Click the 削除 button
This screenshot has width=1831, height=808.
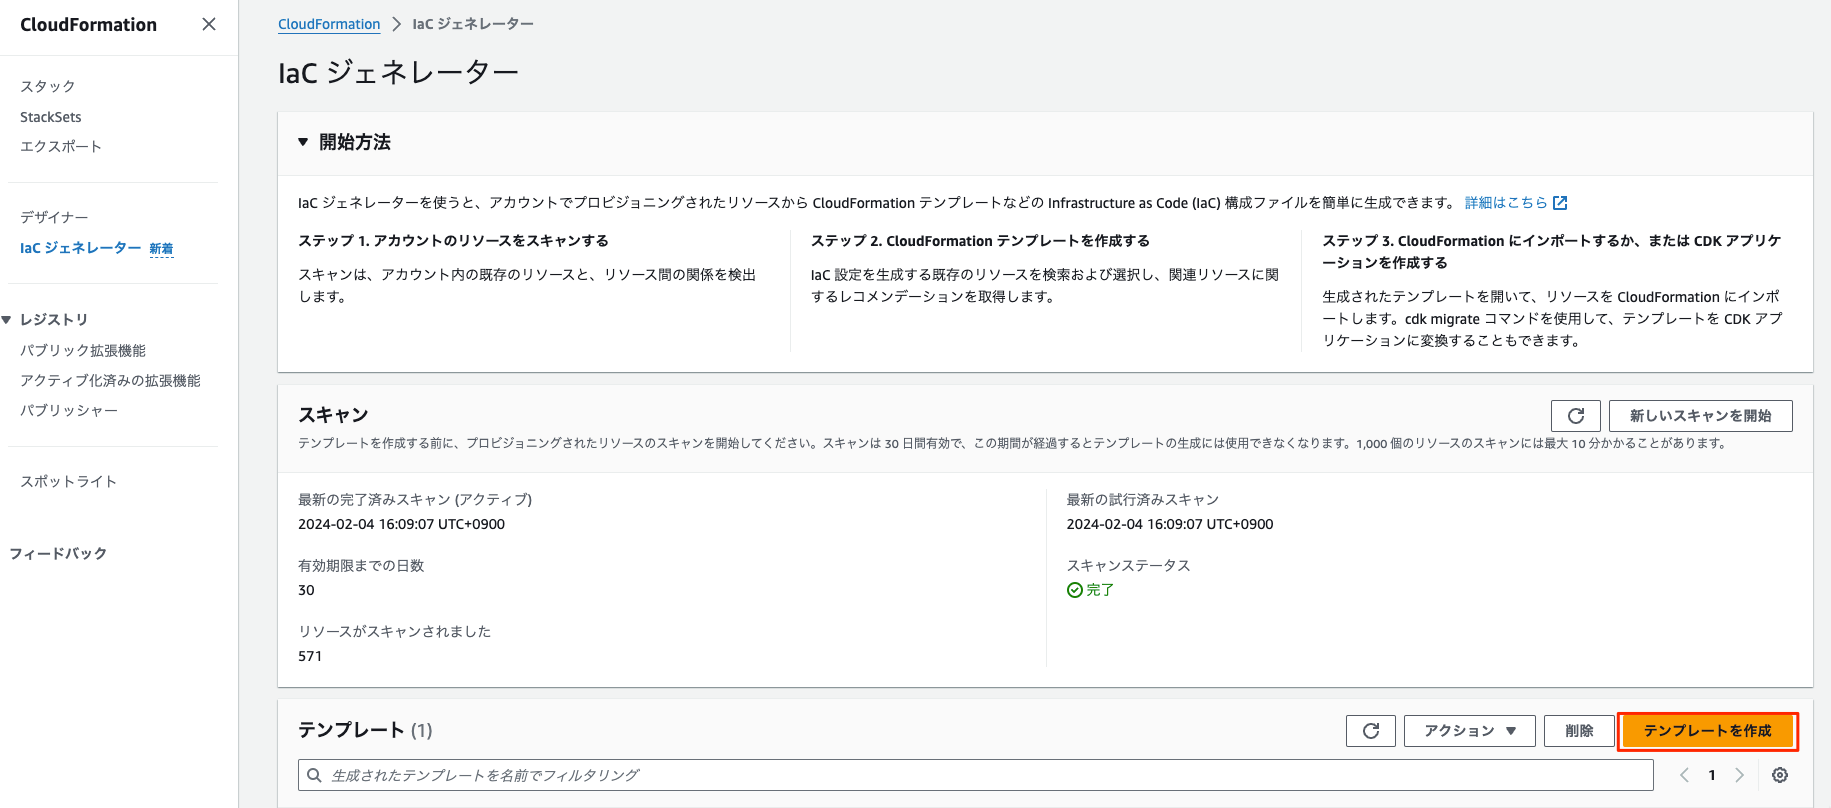click(1579, 731)
